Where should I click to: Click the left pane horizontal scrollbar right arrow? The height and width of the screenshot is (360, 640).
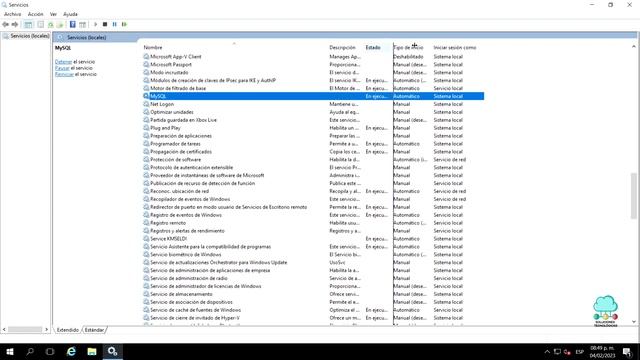tap(46, 329)
